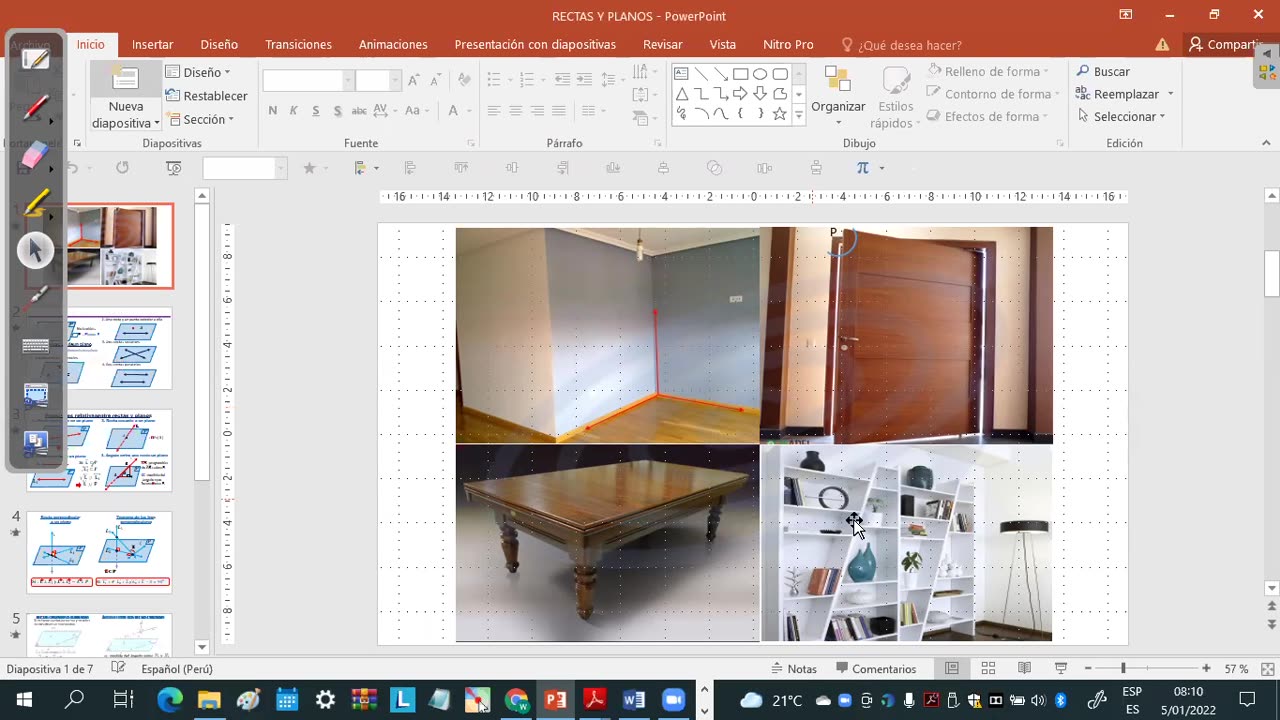Toggle numbered list
The height and width of the screenshot is (720, 1280).
click(528, 79)
